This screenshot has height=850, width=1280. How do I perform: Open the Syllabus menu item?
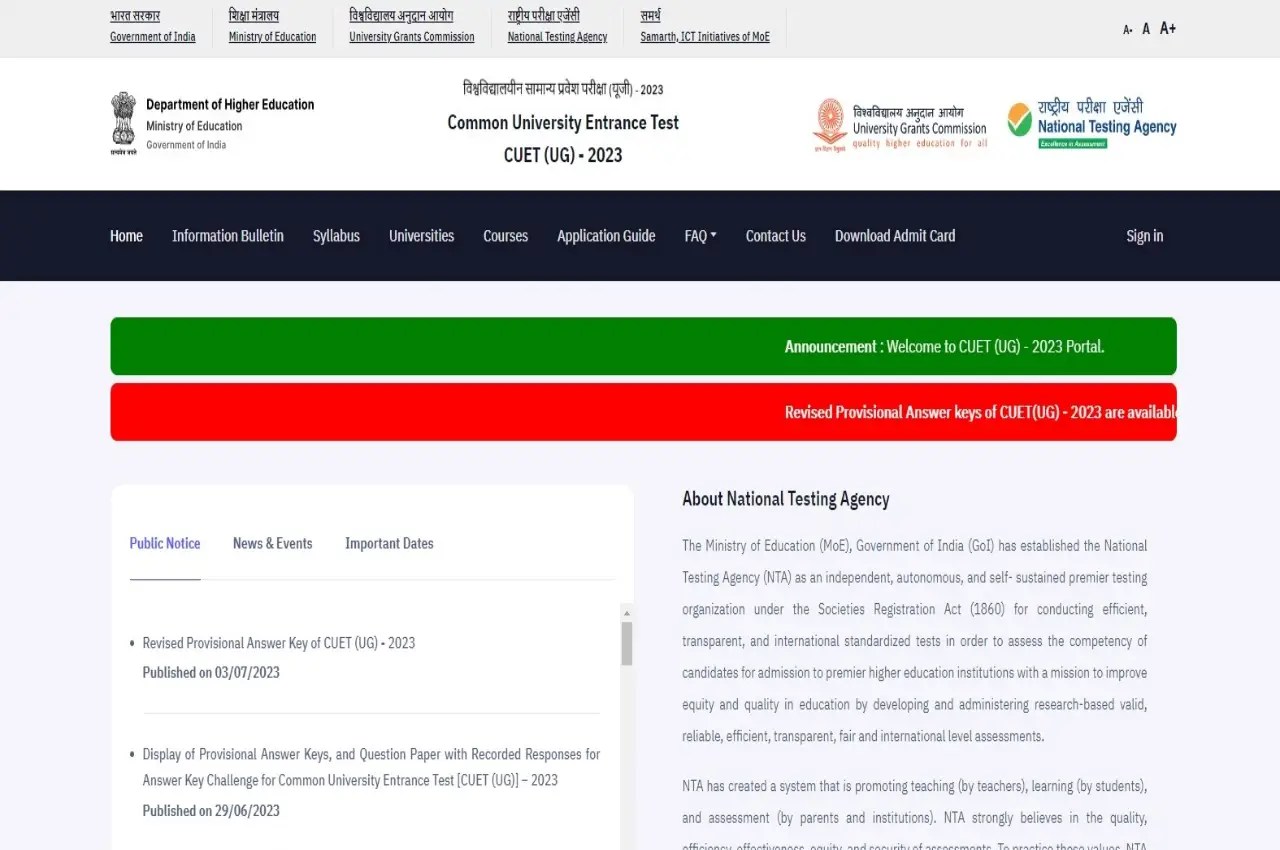(336, 236)
